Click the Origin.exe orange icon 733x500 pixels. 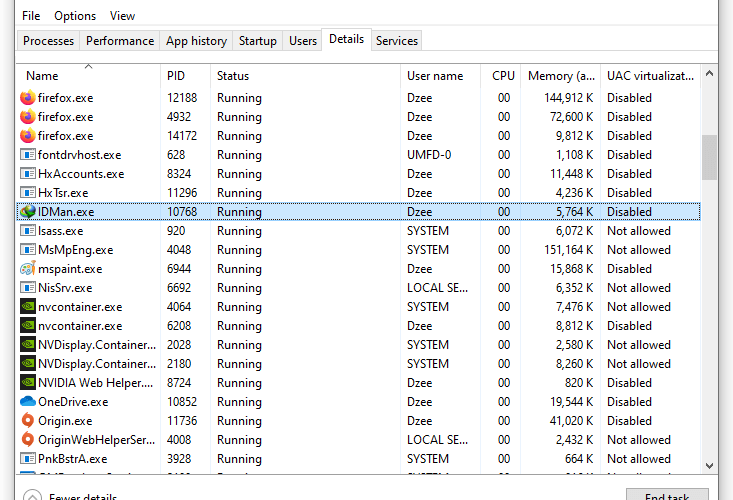point(28,421)
